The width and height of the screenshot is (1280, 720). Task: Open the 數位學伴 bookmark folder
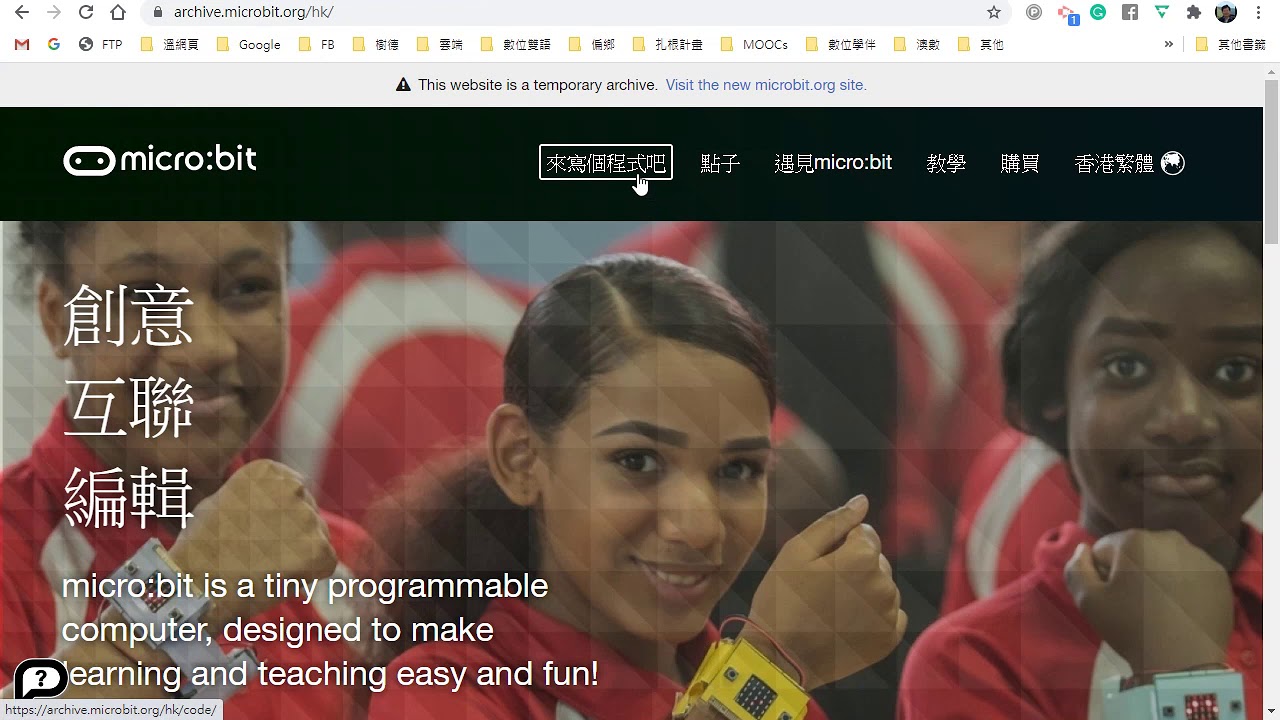841,44
